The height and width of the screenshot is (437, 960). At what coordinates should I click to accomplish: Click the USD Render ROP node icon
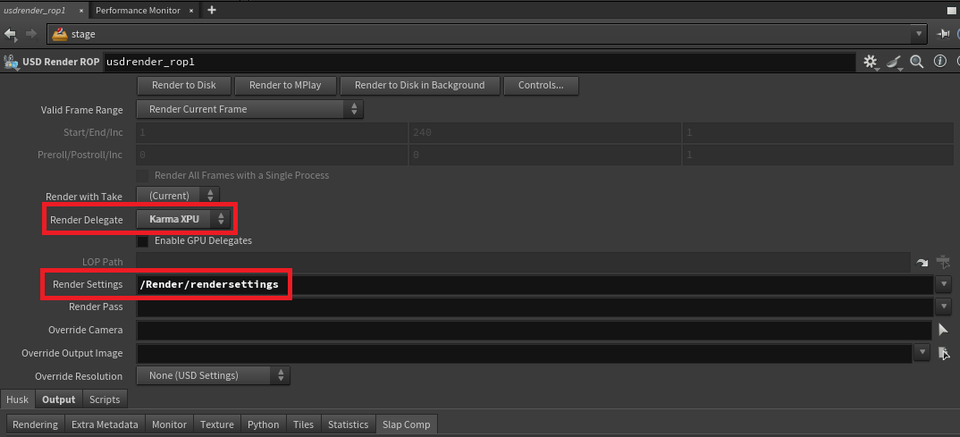tap(11, 62)
